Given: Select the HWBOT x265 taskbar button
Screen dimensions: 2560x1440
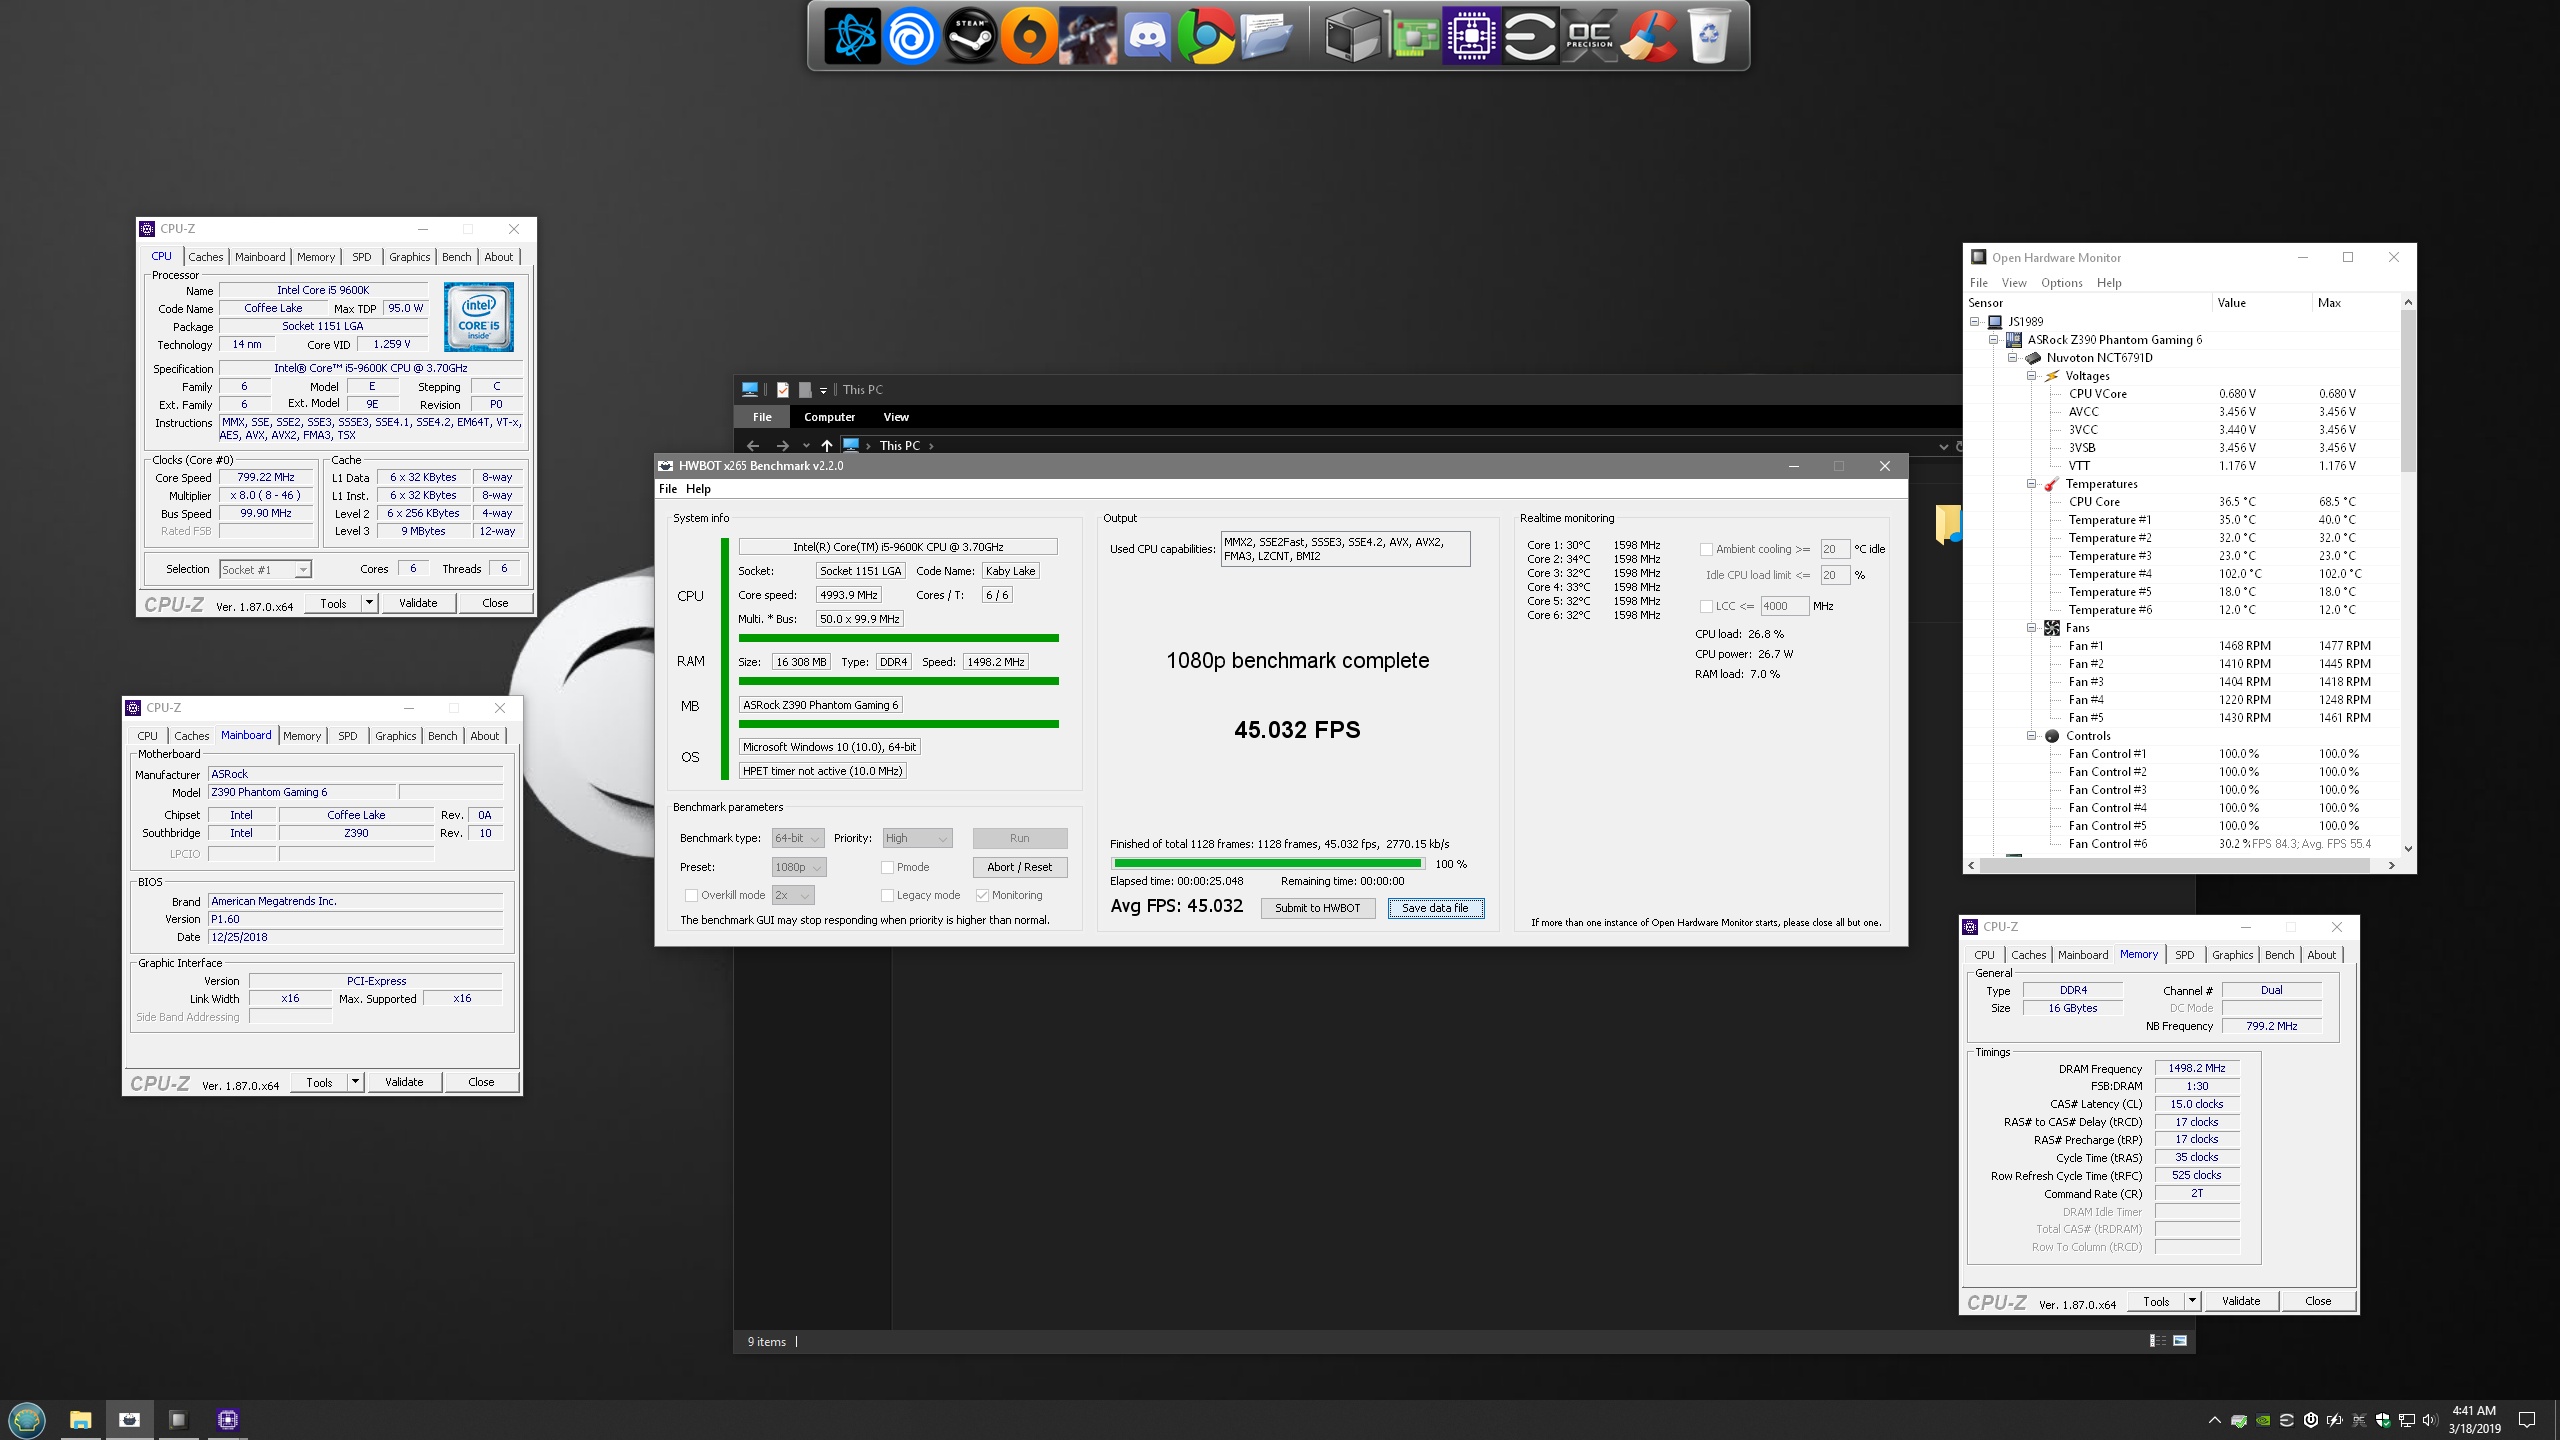Looking at the screenshot, I should coord(129,1419).
